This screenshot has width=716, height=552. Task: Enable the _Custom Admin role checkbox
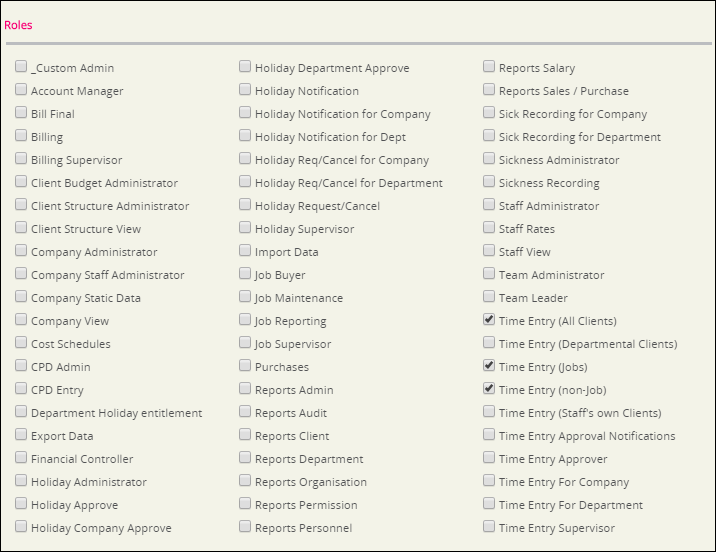pos(21,68)
